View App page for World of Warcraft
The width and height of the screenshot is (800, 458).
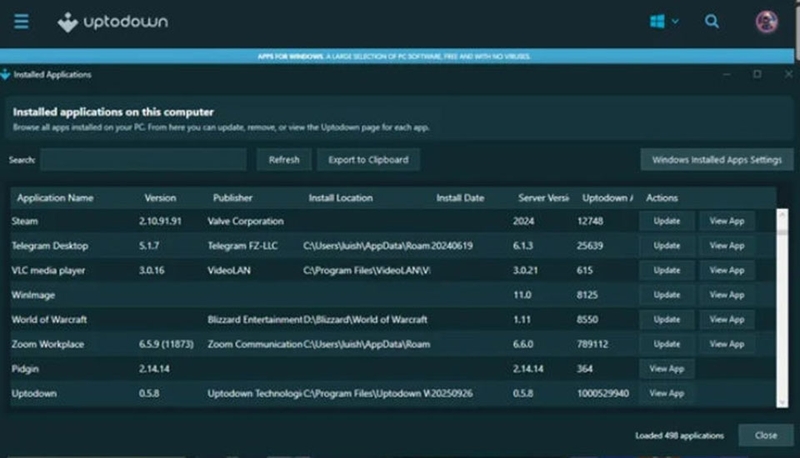coord(727,319)
